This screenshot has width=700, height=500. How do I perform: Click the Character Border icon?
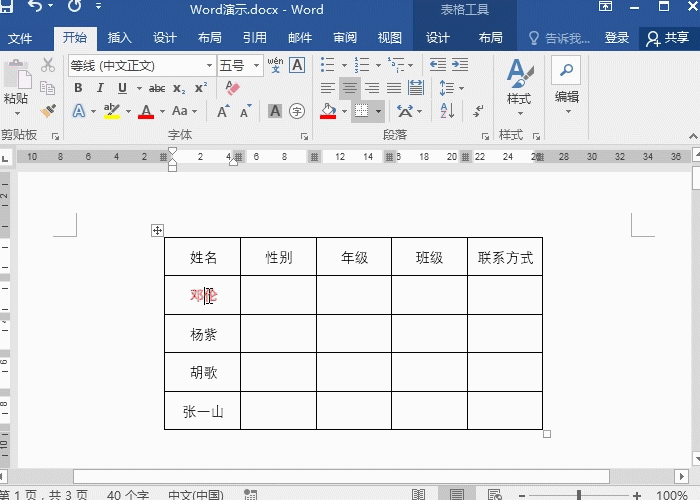point(297,65)
